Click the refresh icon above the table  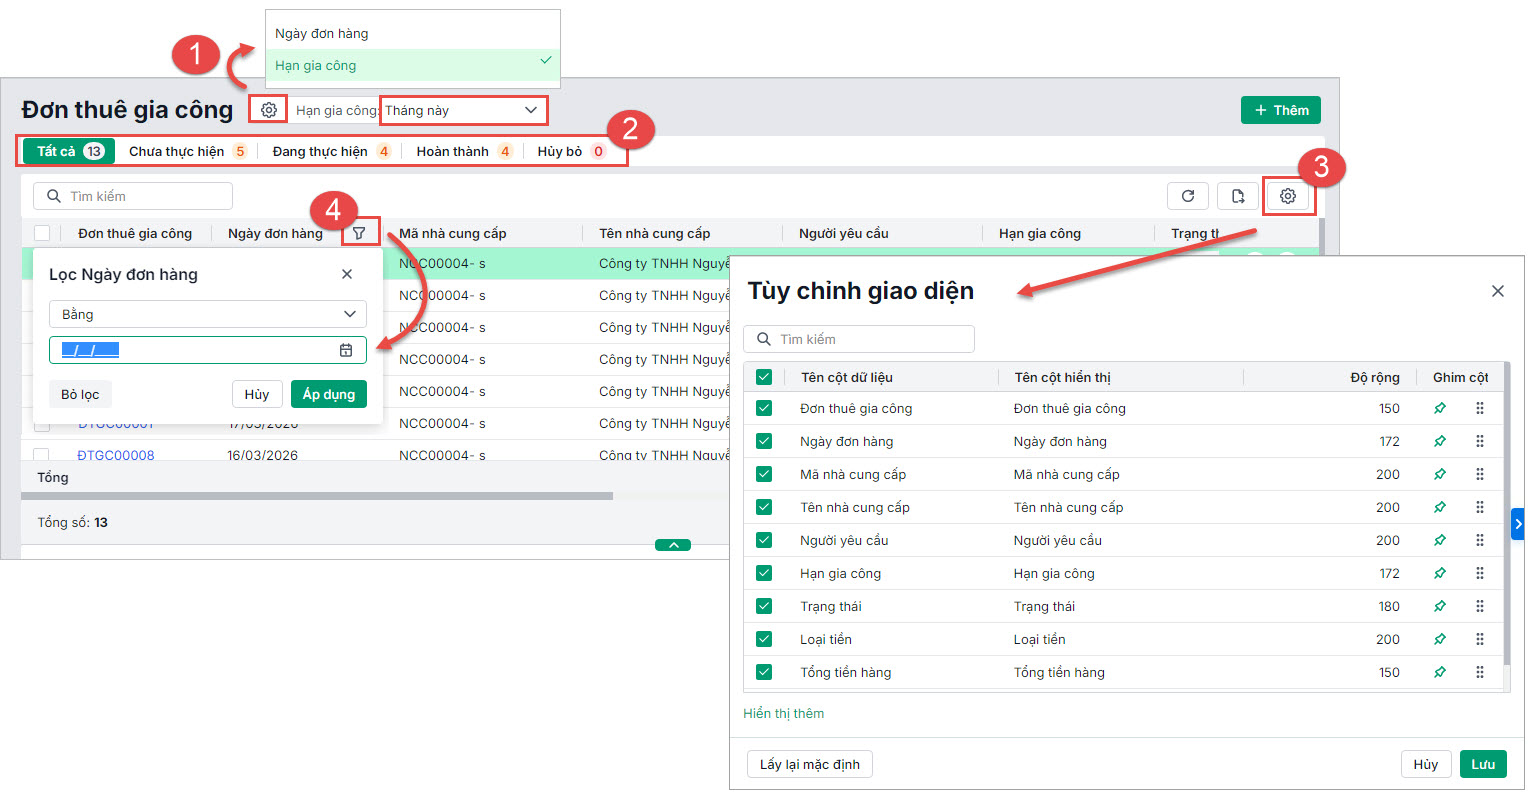[1188, 196]
